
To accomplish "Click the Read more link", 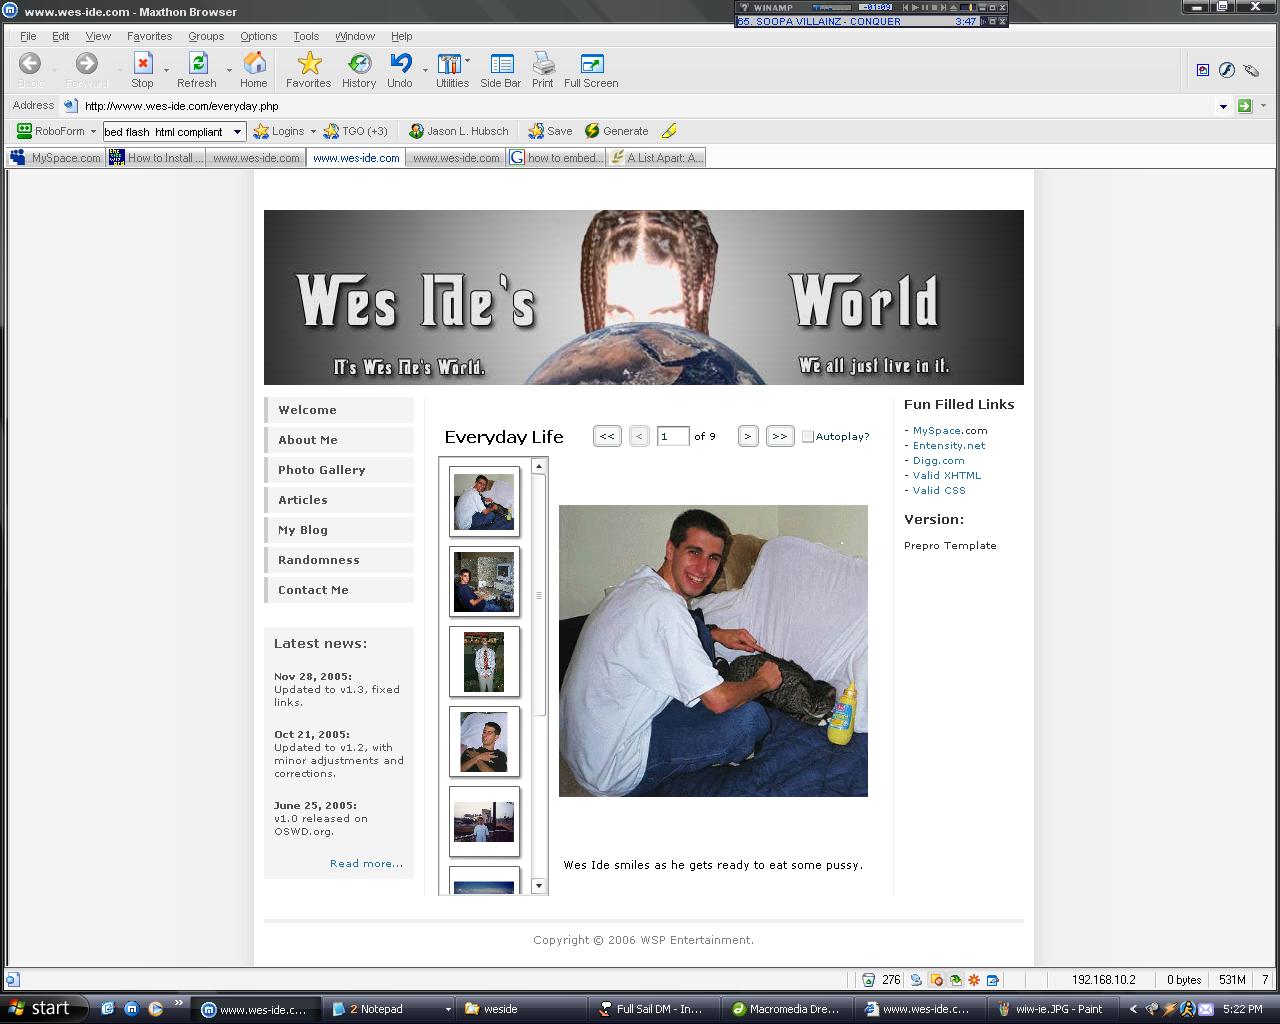I will [366, 863].
